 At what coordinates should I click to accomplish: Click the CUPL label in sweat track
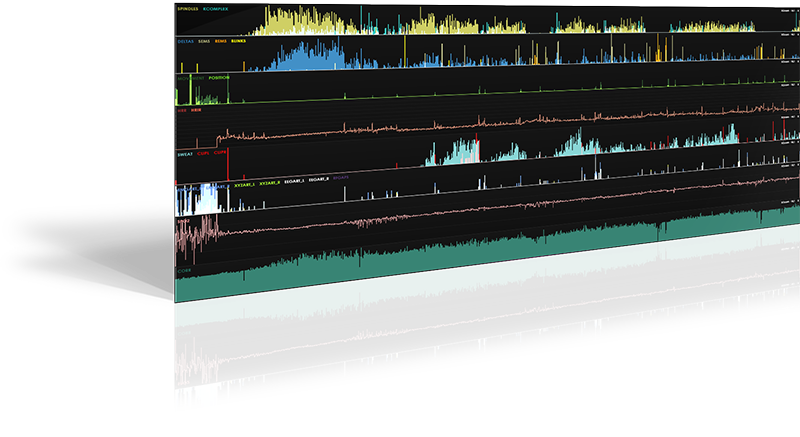pyautogui.click(x=204, y=155)
